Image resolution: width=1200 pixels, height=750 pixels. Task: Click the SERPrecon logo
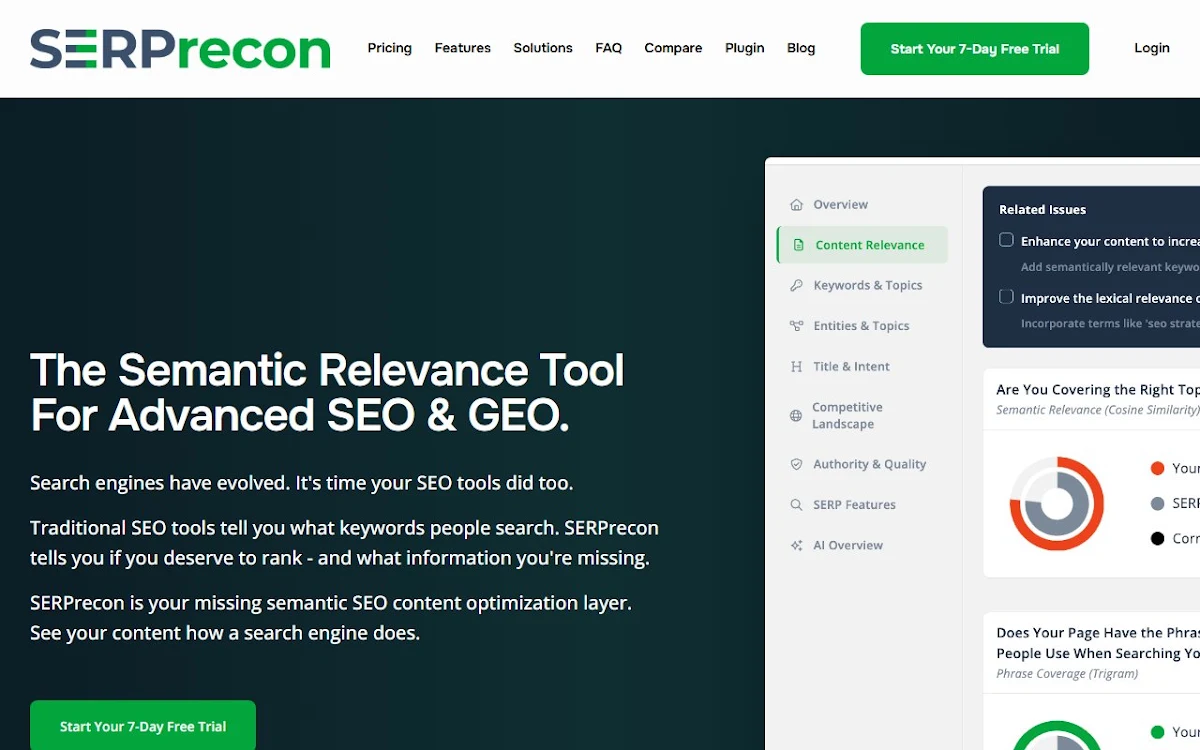point(180,49)
